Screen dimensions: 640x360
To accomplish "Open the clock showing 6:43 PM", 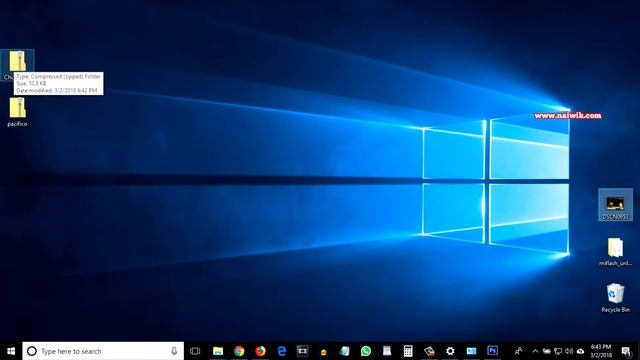I will [x=601, y=351].
